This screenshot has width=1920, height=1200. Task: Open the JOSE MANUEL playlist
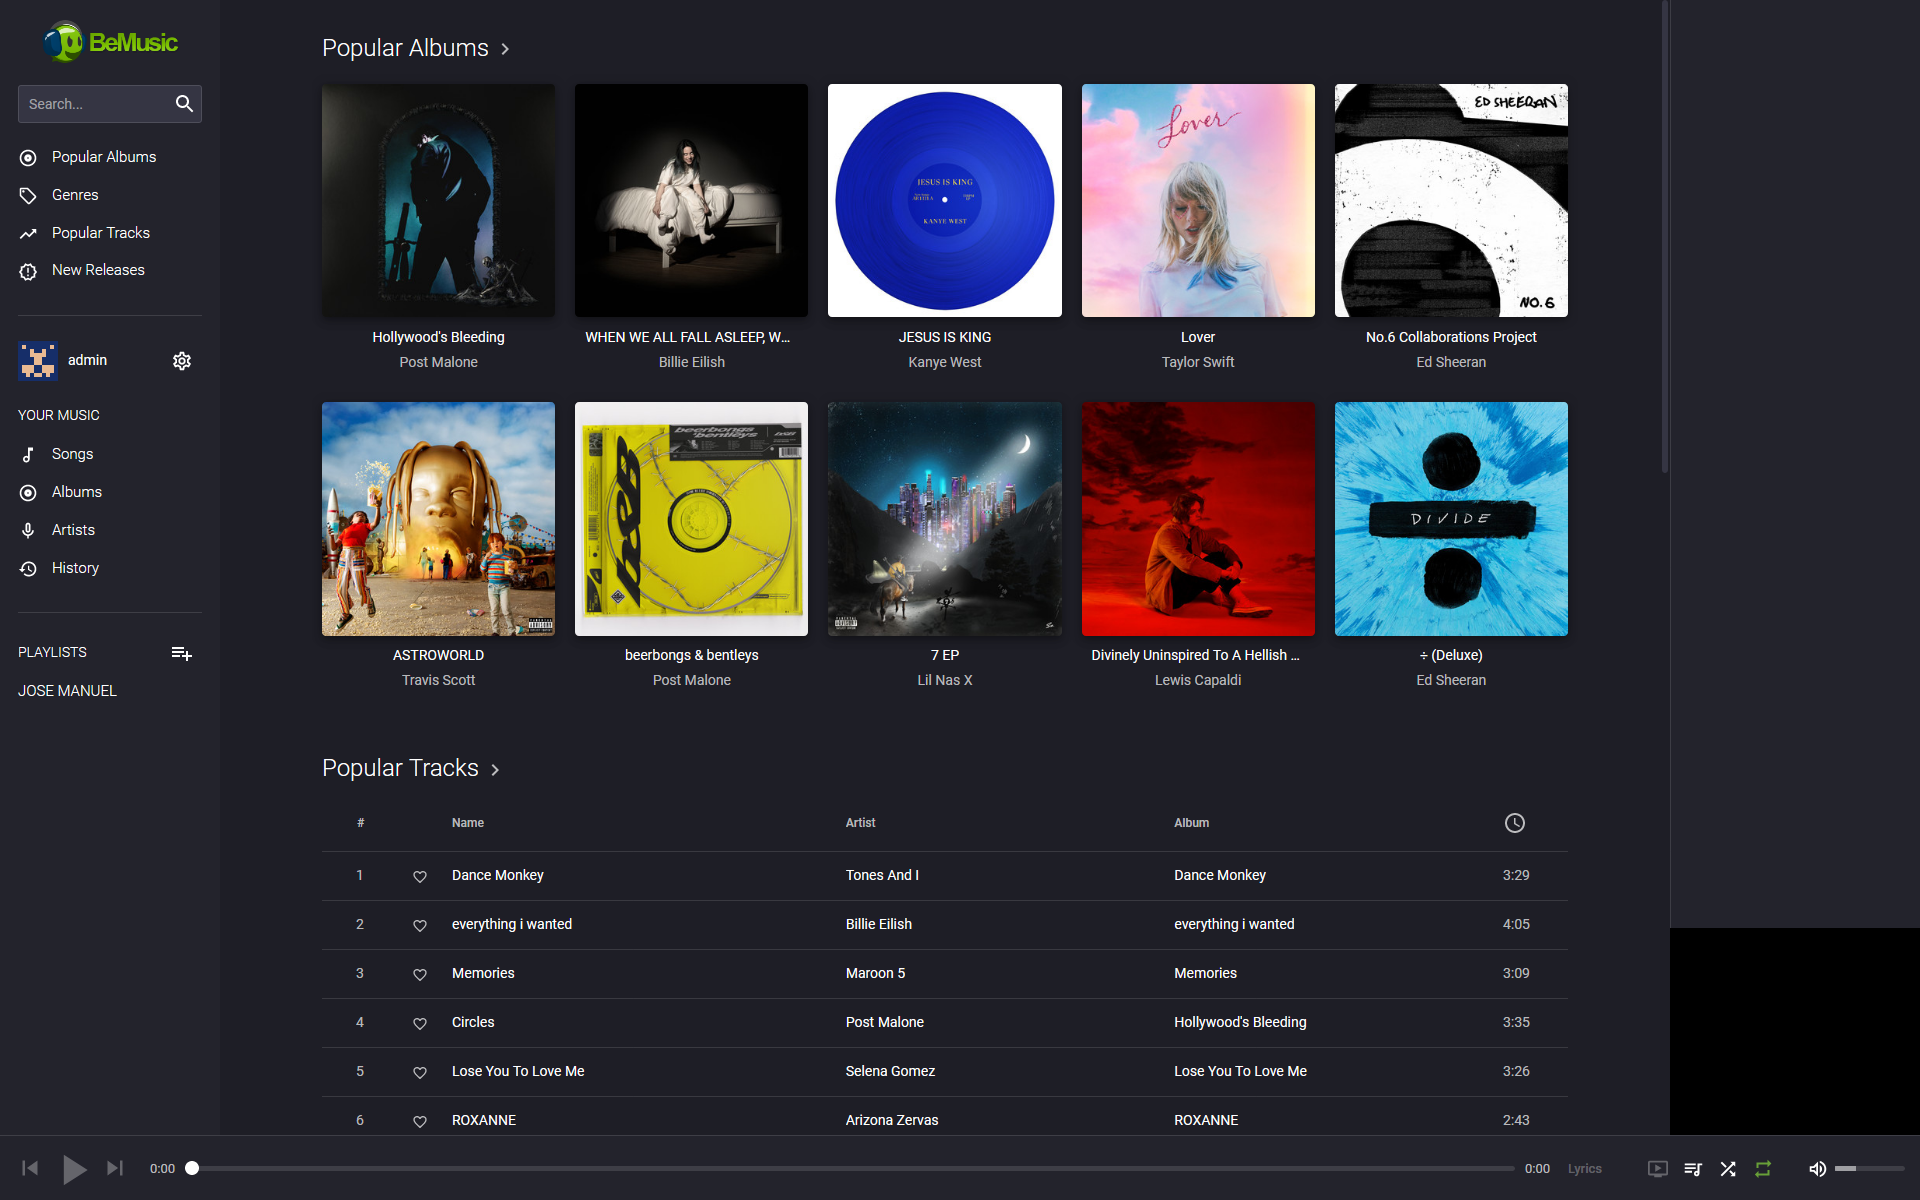(x=67, y=691)
